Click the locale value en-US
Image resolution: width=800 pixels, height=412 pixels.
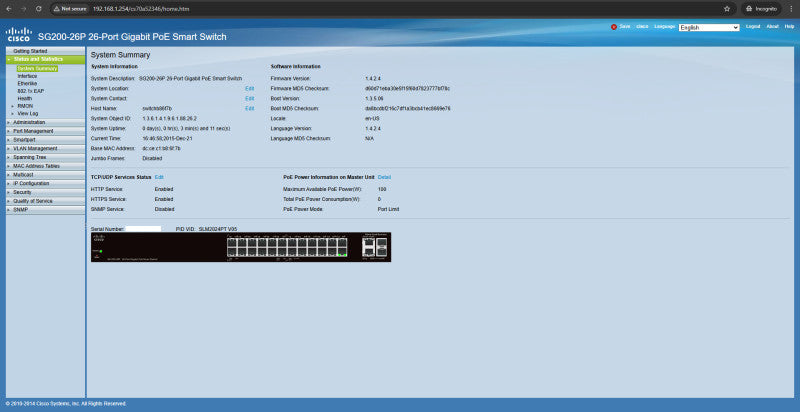click(372, 118)
